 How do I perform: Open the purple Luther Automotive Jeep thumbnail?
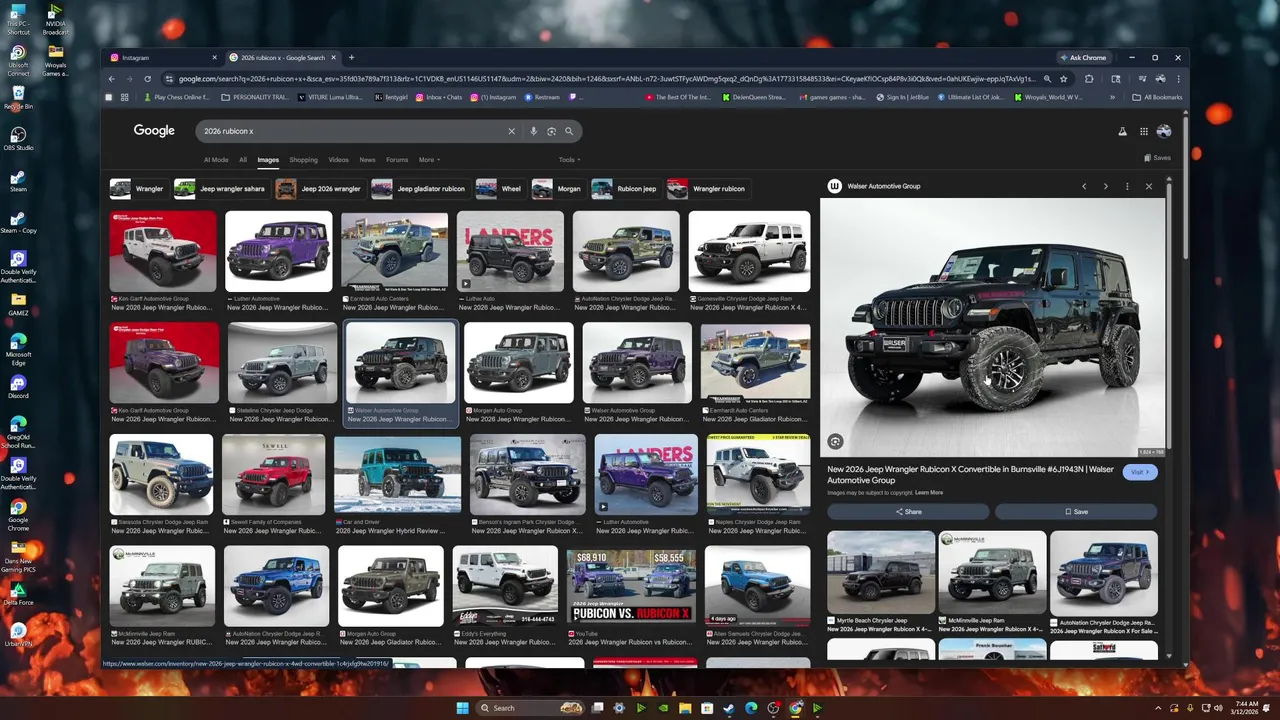coord(278,251)
